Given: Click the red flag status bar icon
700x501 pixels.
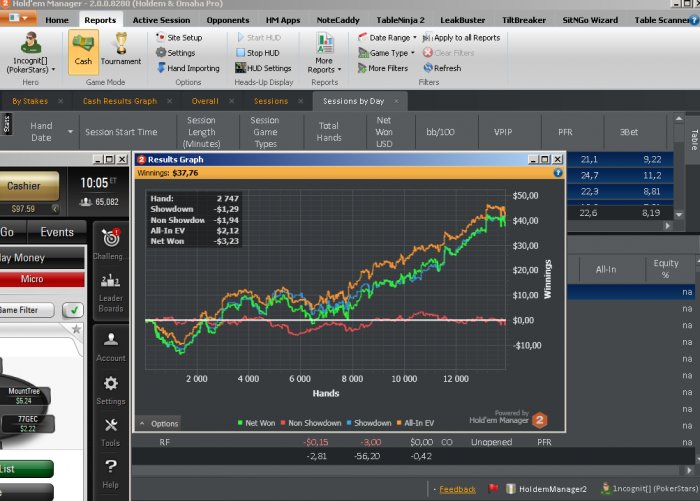Looking at the screenshot, I should click(x=493, y=488).
